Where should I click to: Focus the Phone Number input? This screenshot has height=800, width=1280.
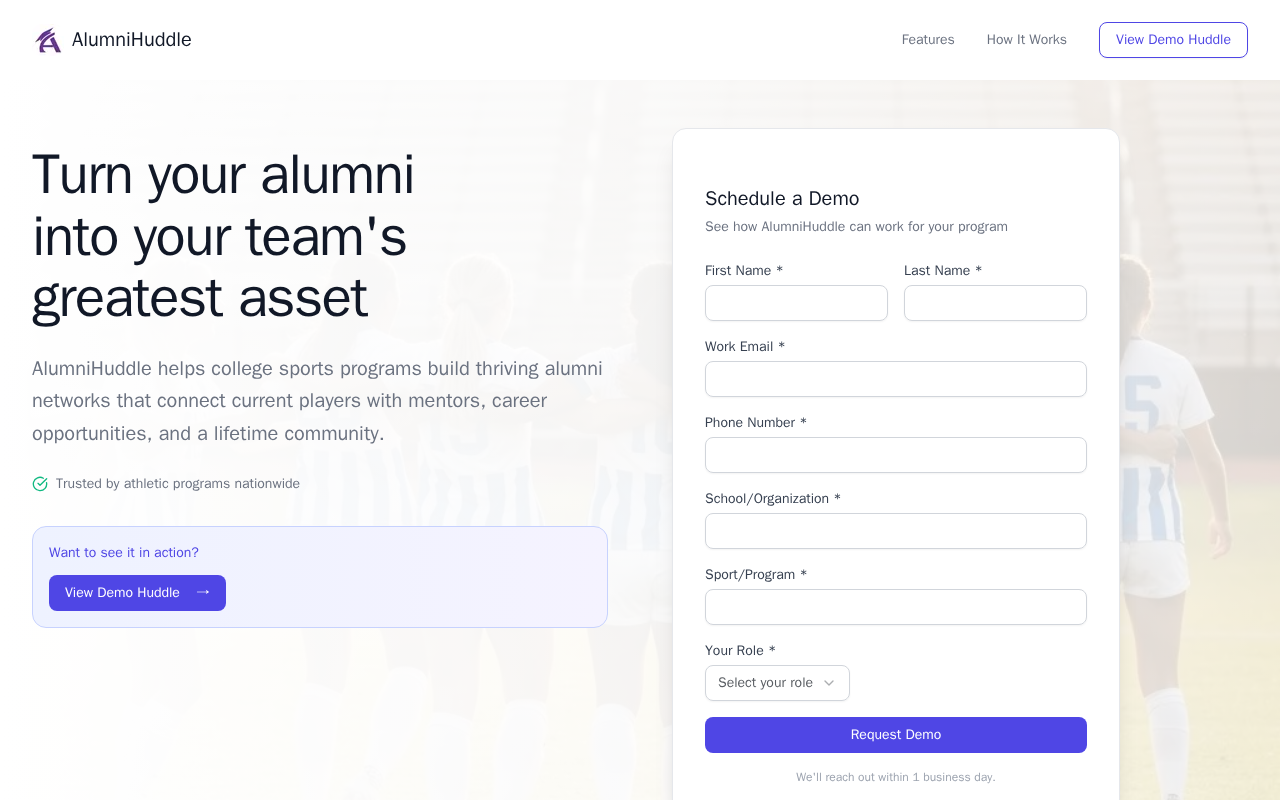(895, 455)
